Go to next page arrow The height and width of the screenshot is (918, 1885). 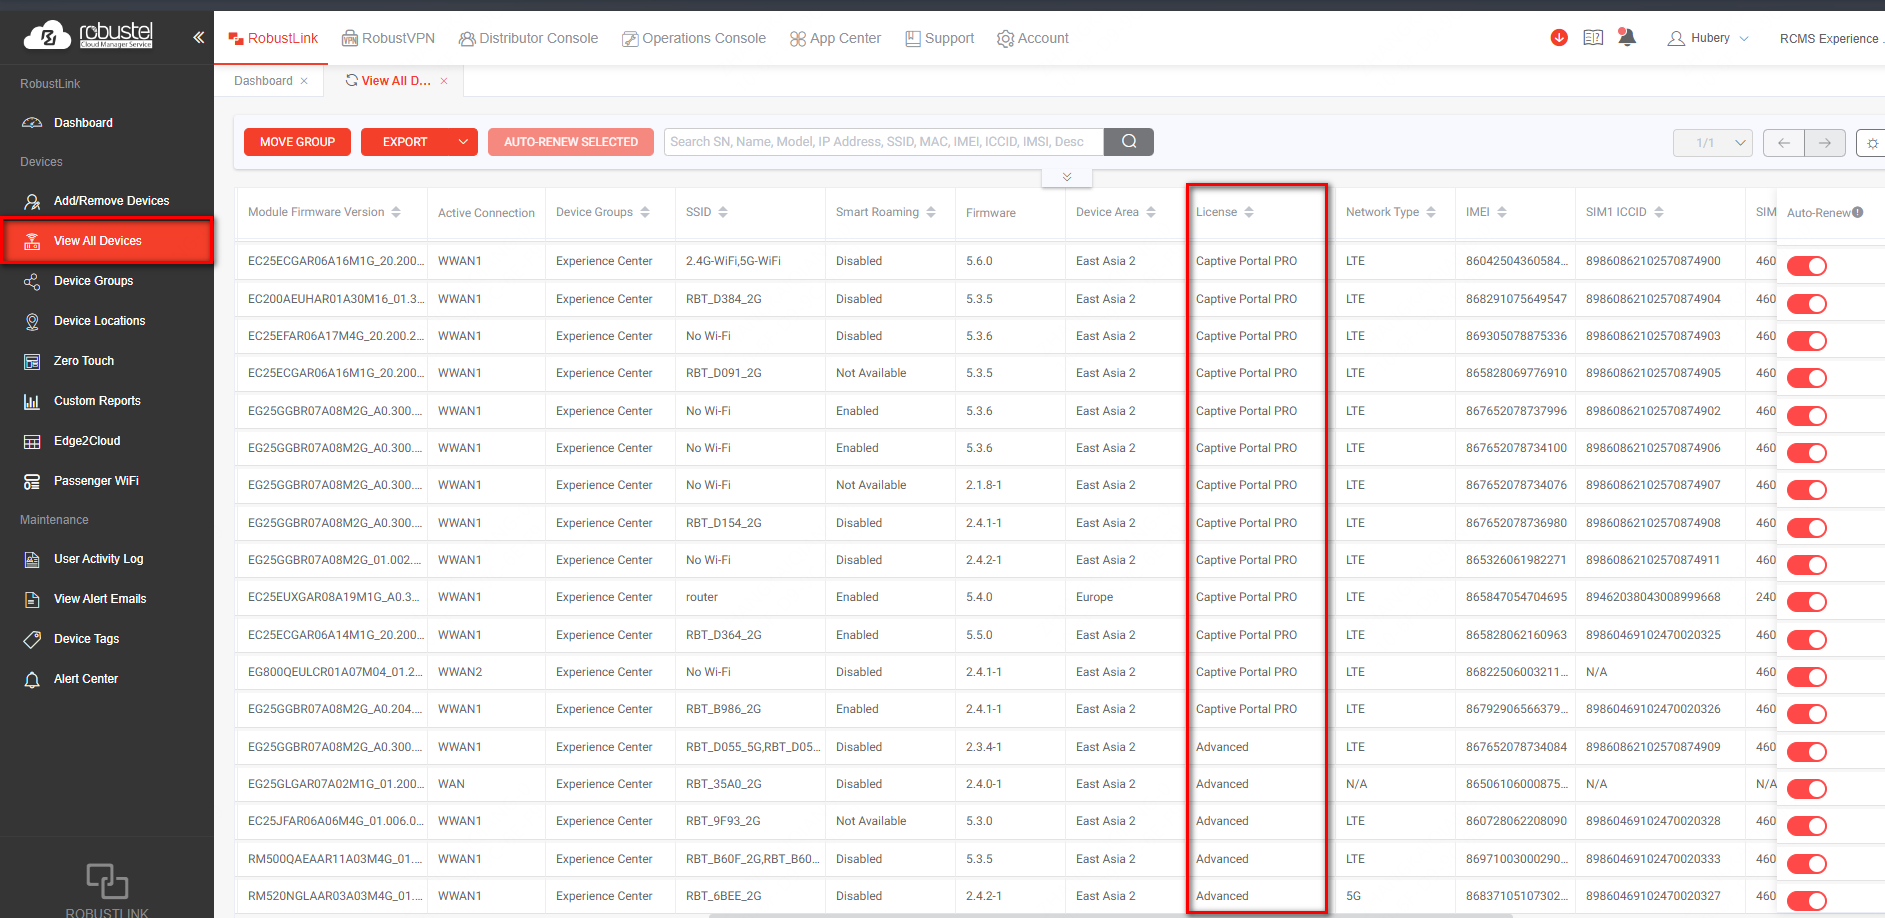click(x=1824, y=143)
